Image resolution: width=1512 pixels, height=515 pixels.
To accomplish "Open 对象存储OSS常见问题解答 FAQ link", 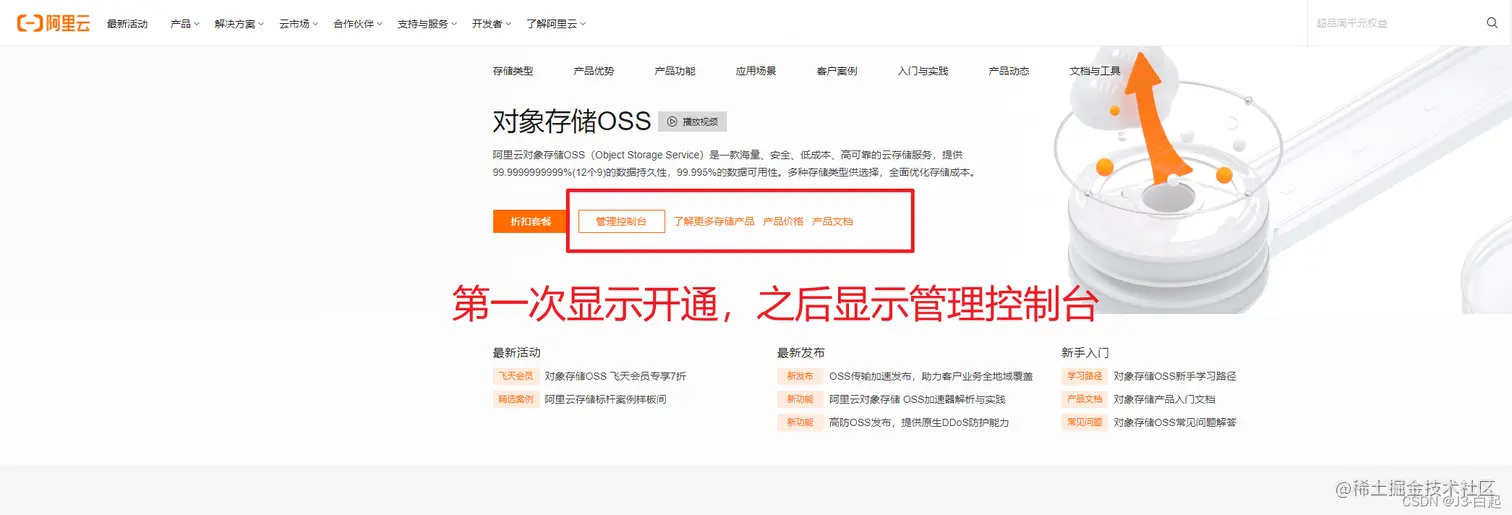I will click(x=1175, y=422).
